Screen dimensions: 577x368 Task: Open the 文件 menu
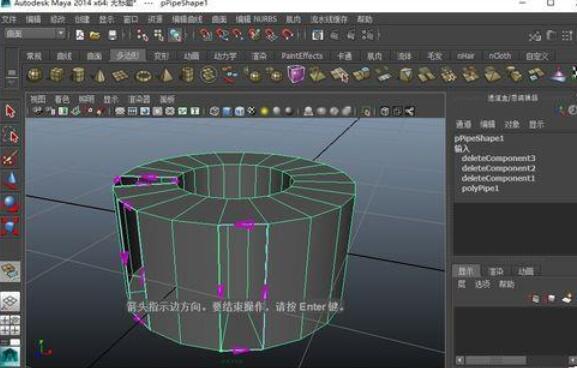click(8, 19)
